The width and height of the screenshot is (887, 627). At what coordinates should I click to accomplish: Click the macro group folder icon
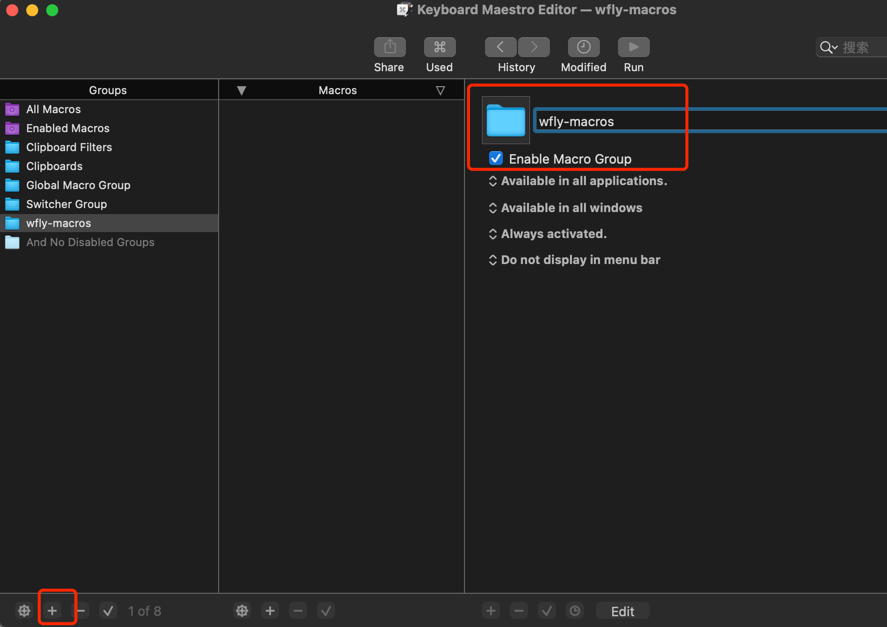click(506, 120)
